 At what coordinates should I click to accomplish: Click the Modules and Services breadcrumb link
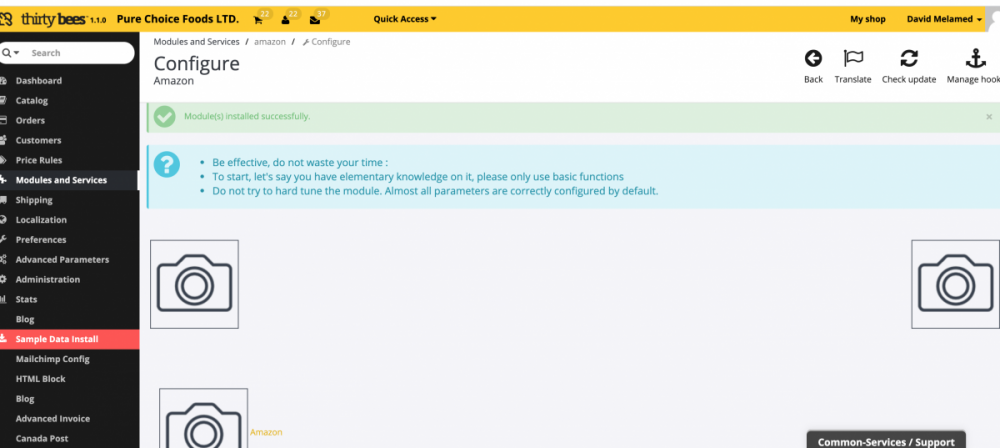tap(196, 42)
